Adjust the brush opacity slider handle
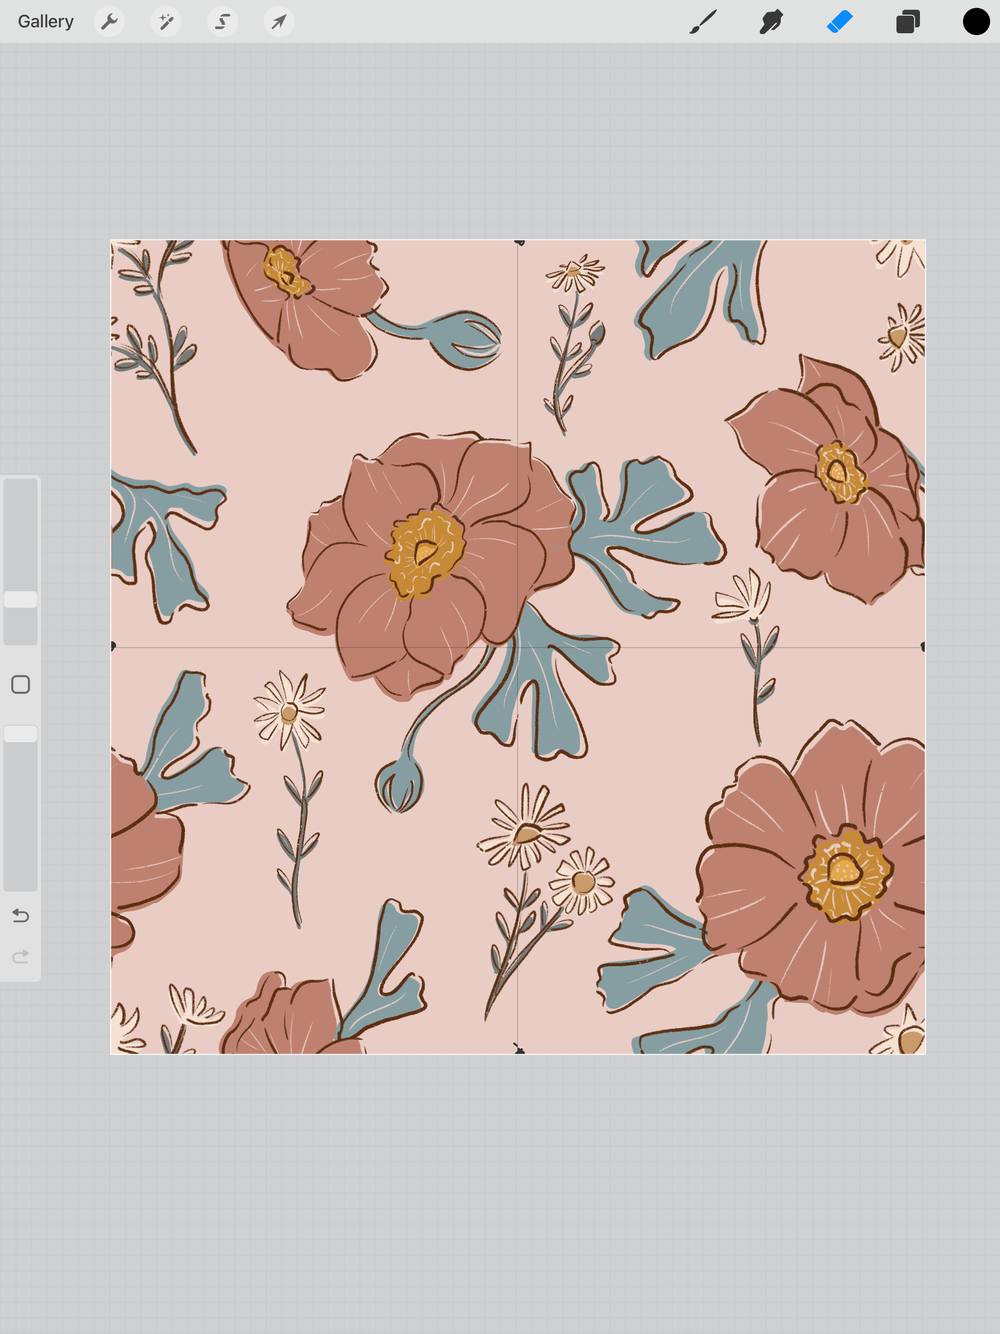Image resolution: width=1000 pixels, height=1334 pixels. pyautogui.click(x=21, y=734)
